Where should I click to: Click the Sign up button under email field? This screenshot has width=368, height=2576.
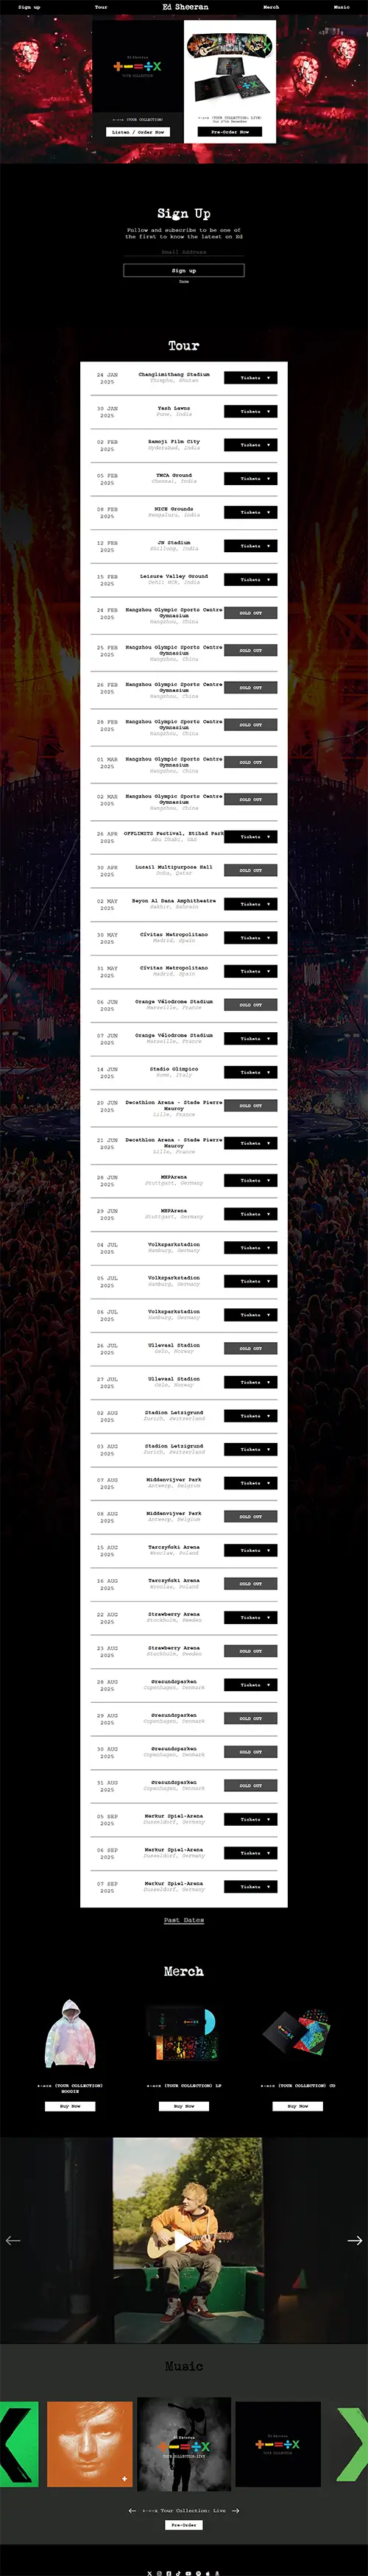pos(184,270)
